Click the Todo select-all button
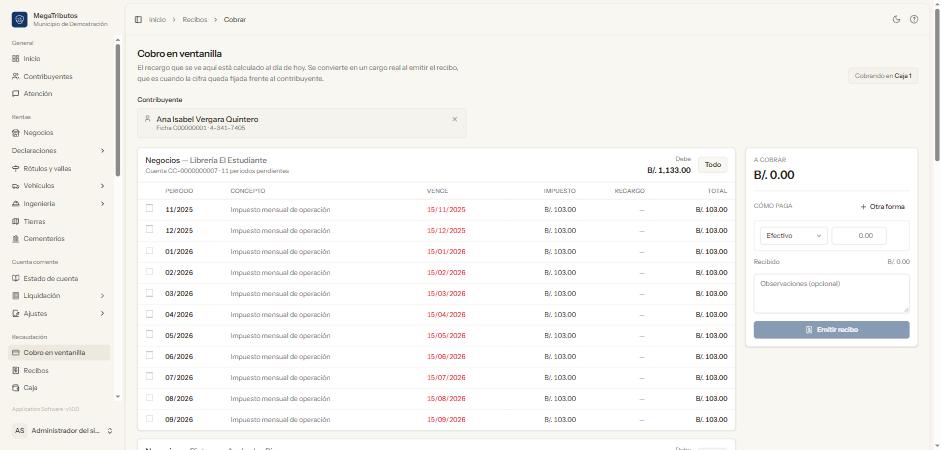This screenshot has height=450, width=941. [x=713, y=165]
